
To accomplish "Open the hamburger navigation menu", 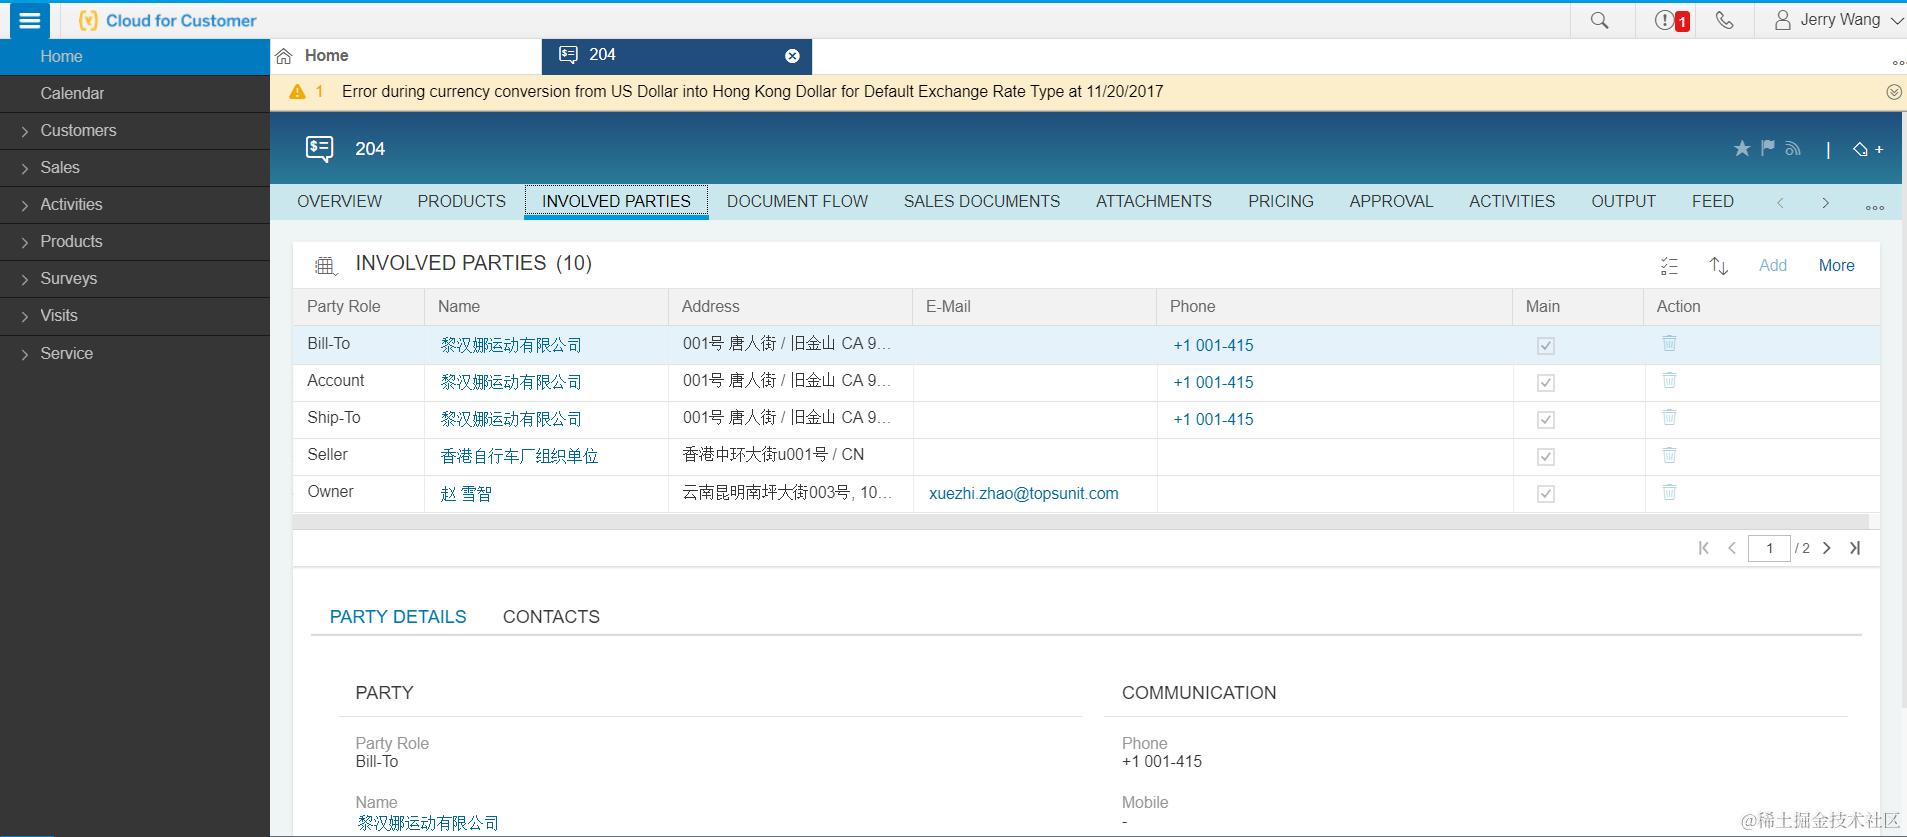I will [30, 20].
